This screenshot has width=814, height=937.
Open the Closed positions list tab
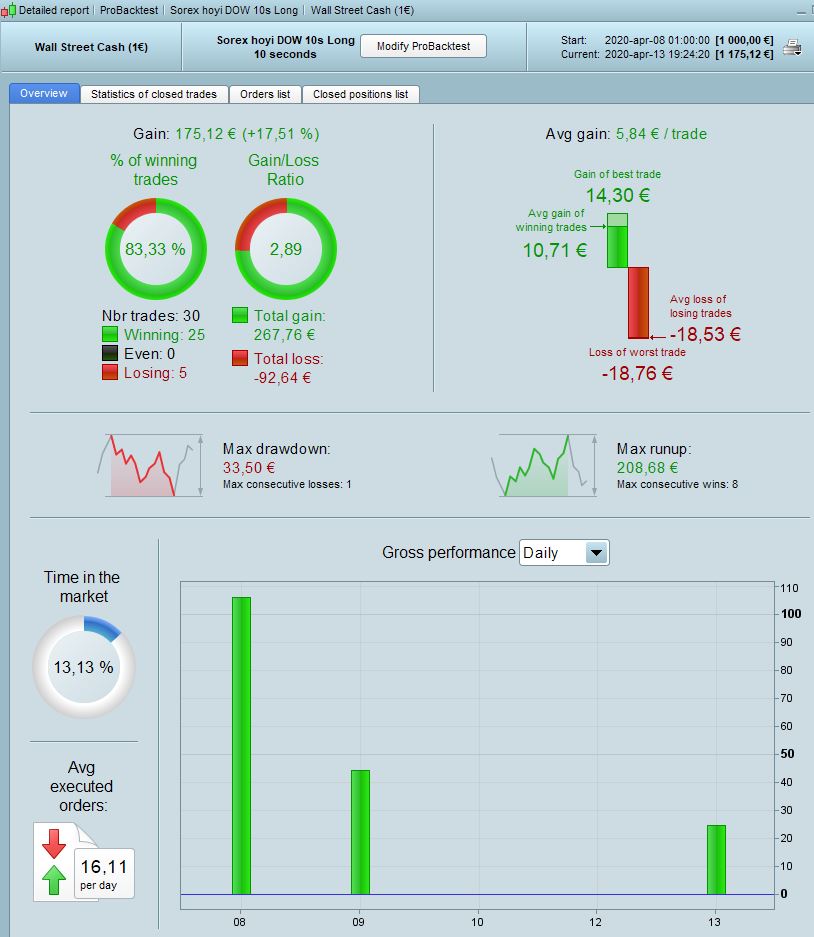tap(360, 94)
